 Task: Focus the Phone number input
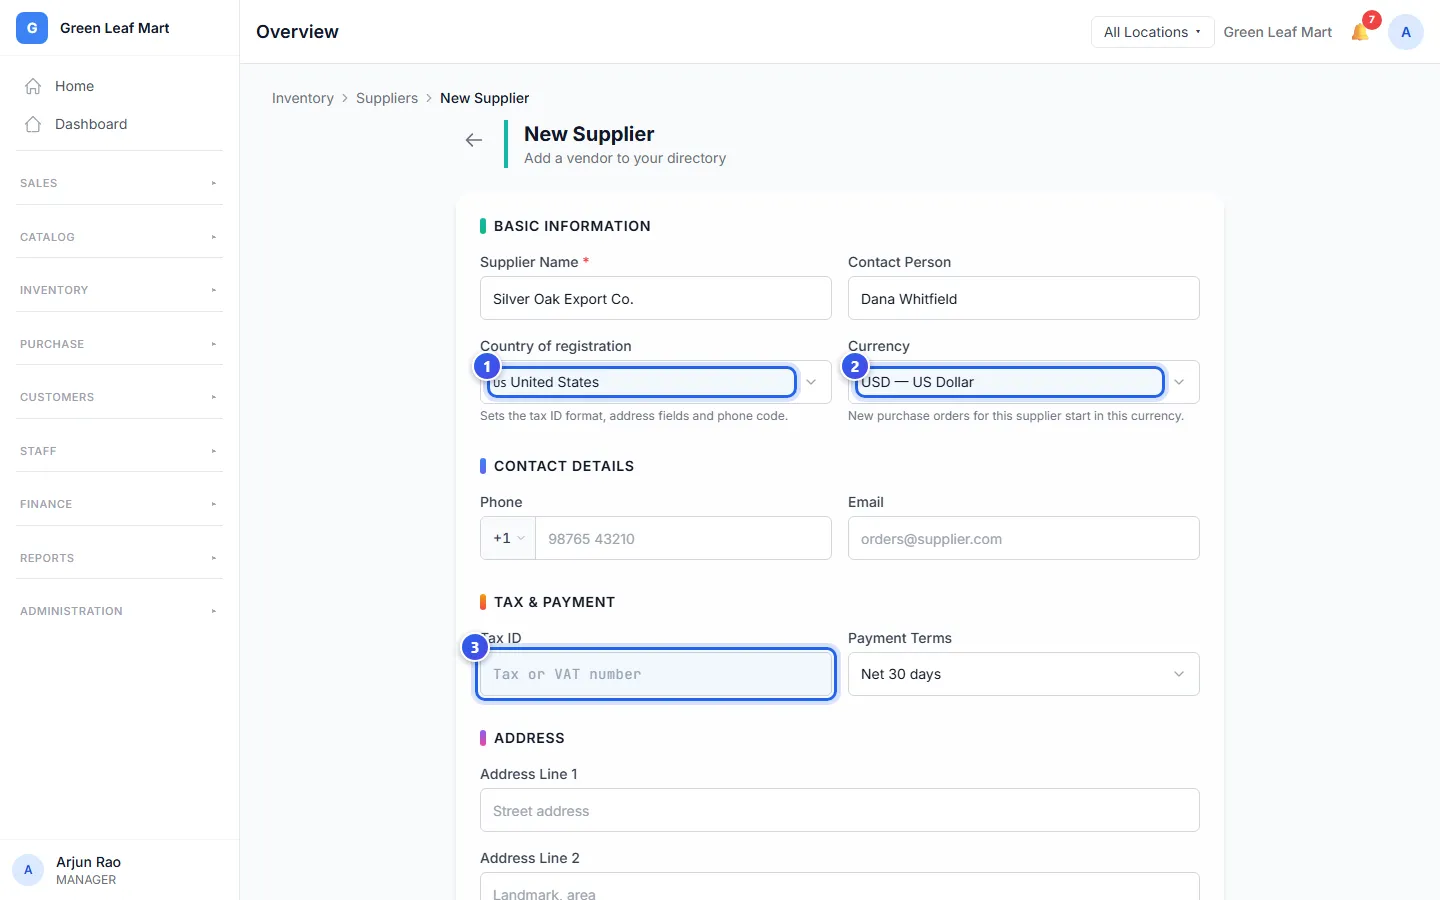(683, 538)
